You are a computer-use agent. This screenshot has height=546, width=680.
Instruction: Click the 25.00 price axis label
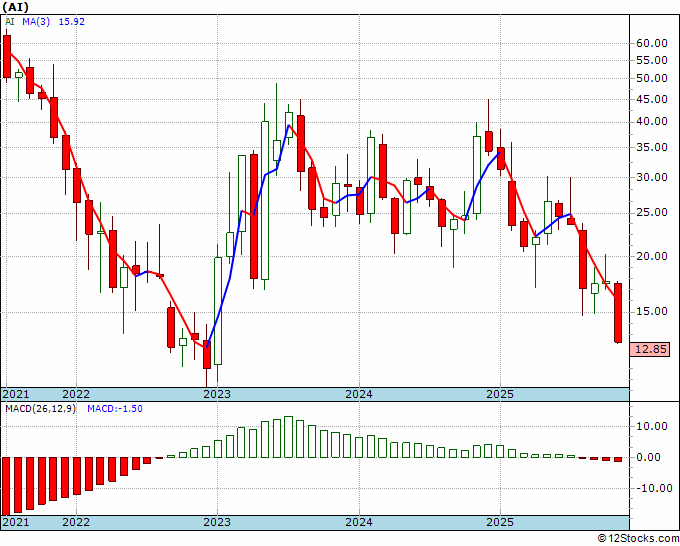pyautogui.click(x=651, y=213)
